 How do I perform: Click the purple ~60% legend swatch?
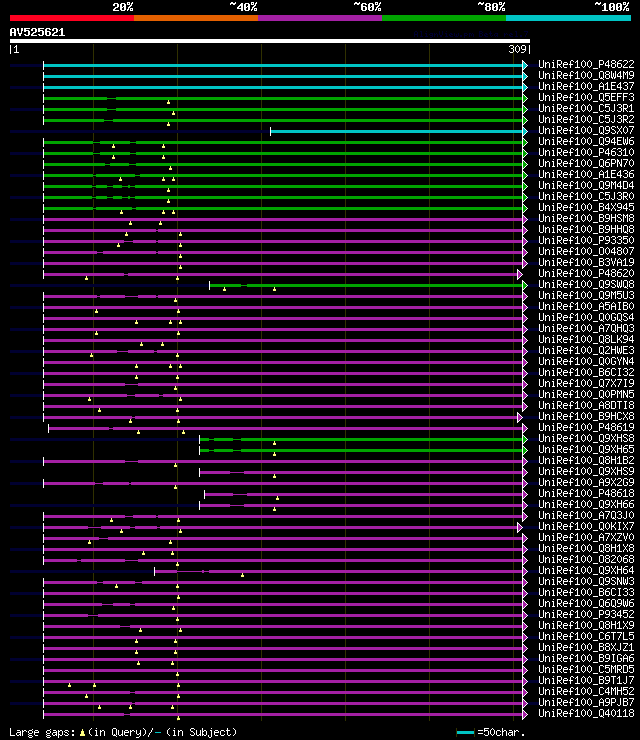320,18
